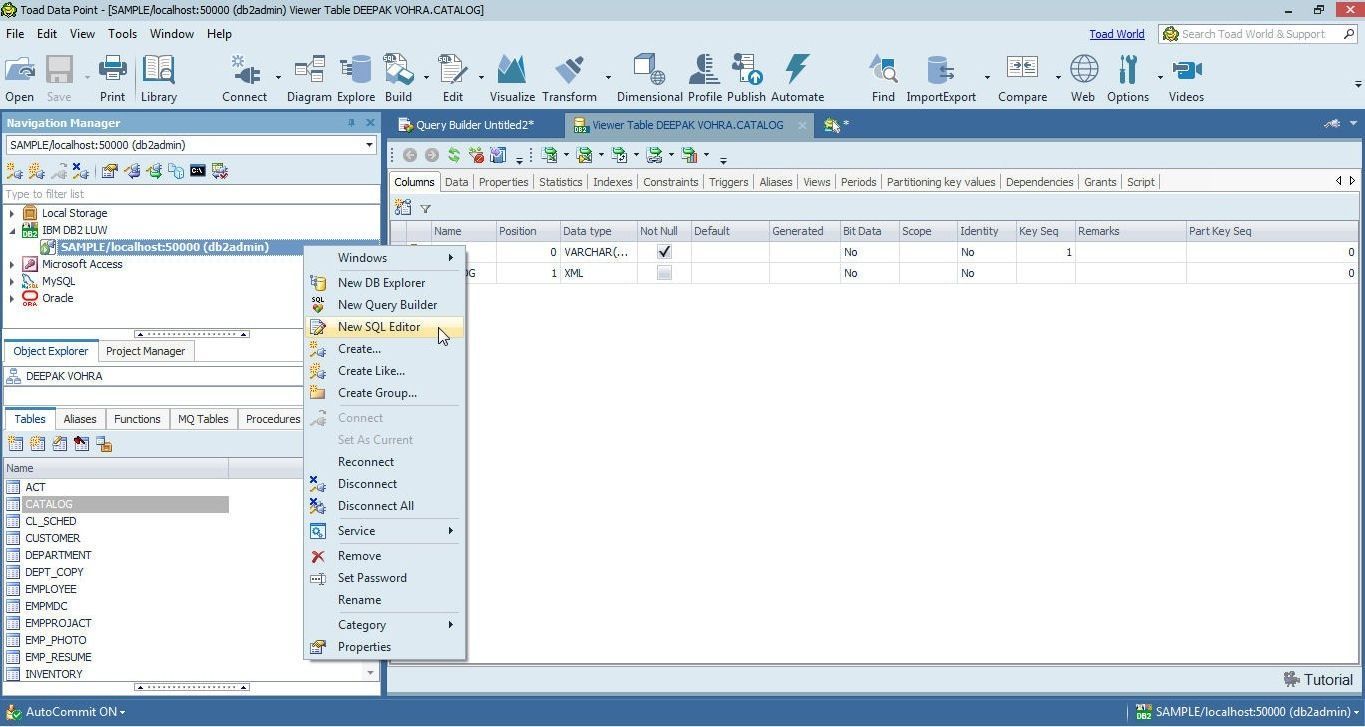Image resolution: width=1365 pixels, height=727 pixels.
Task: Click the Search Toad World field
Action: 1257,34
